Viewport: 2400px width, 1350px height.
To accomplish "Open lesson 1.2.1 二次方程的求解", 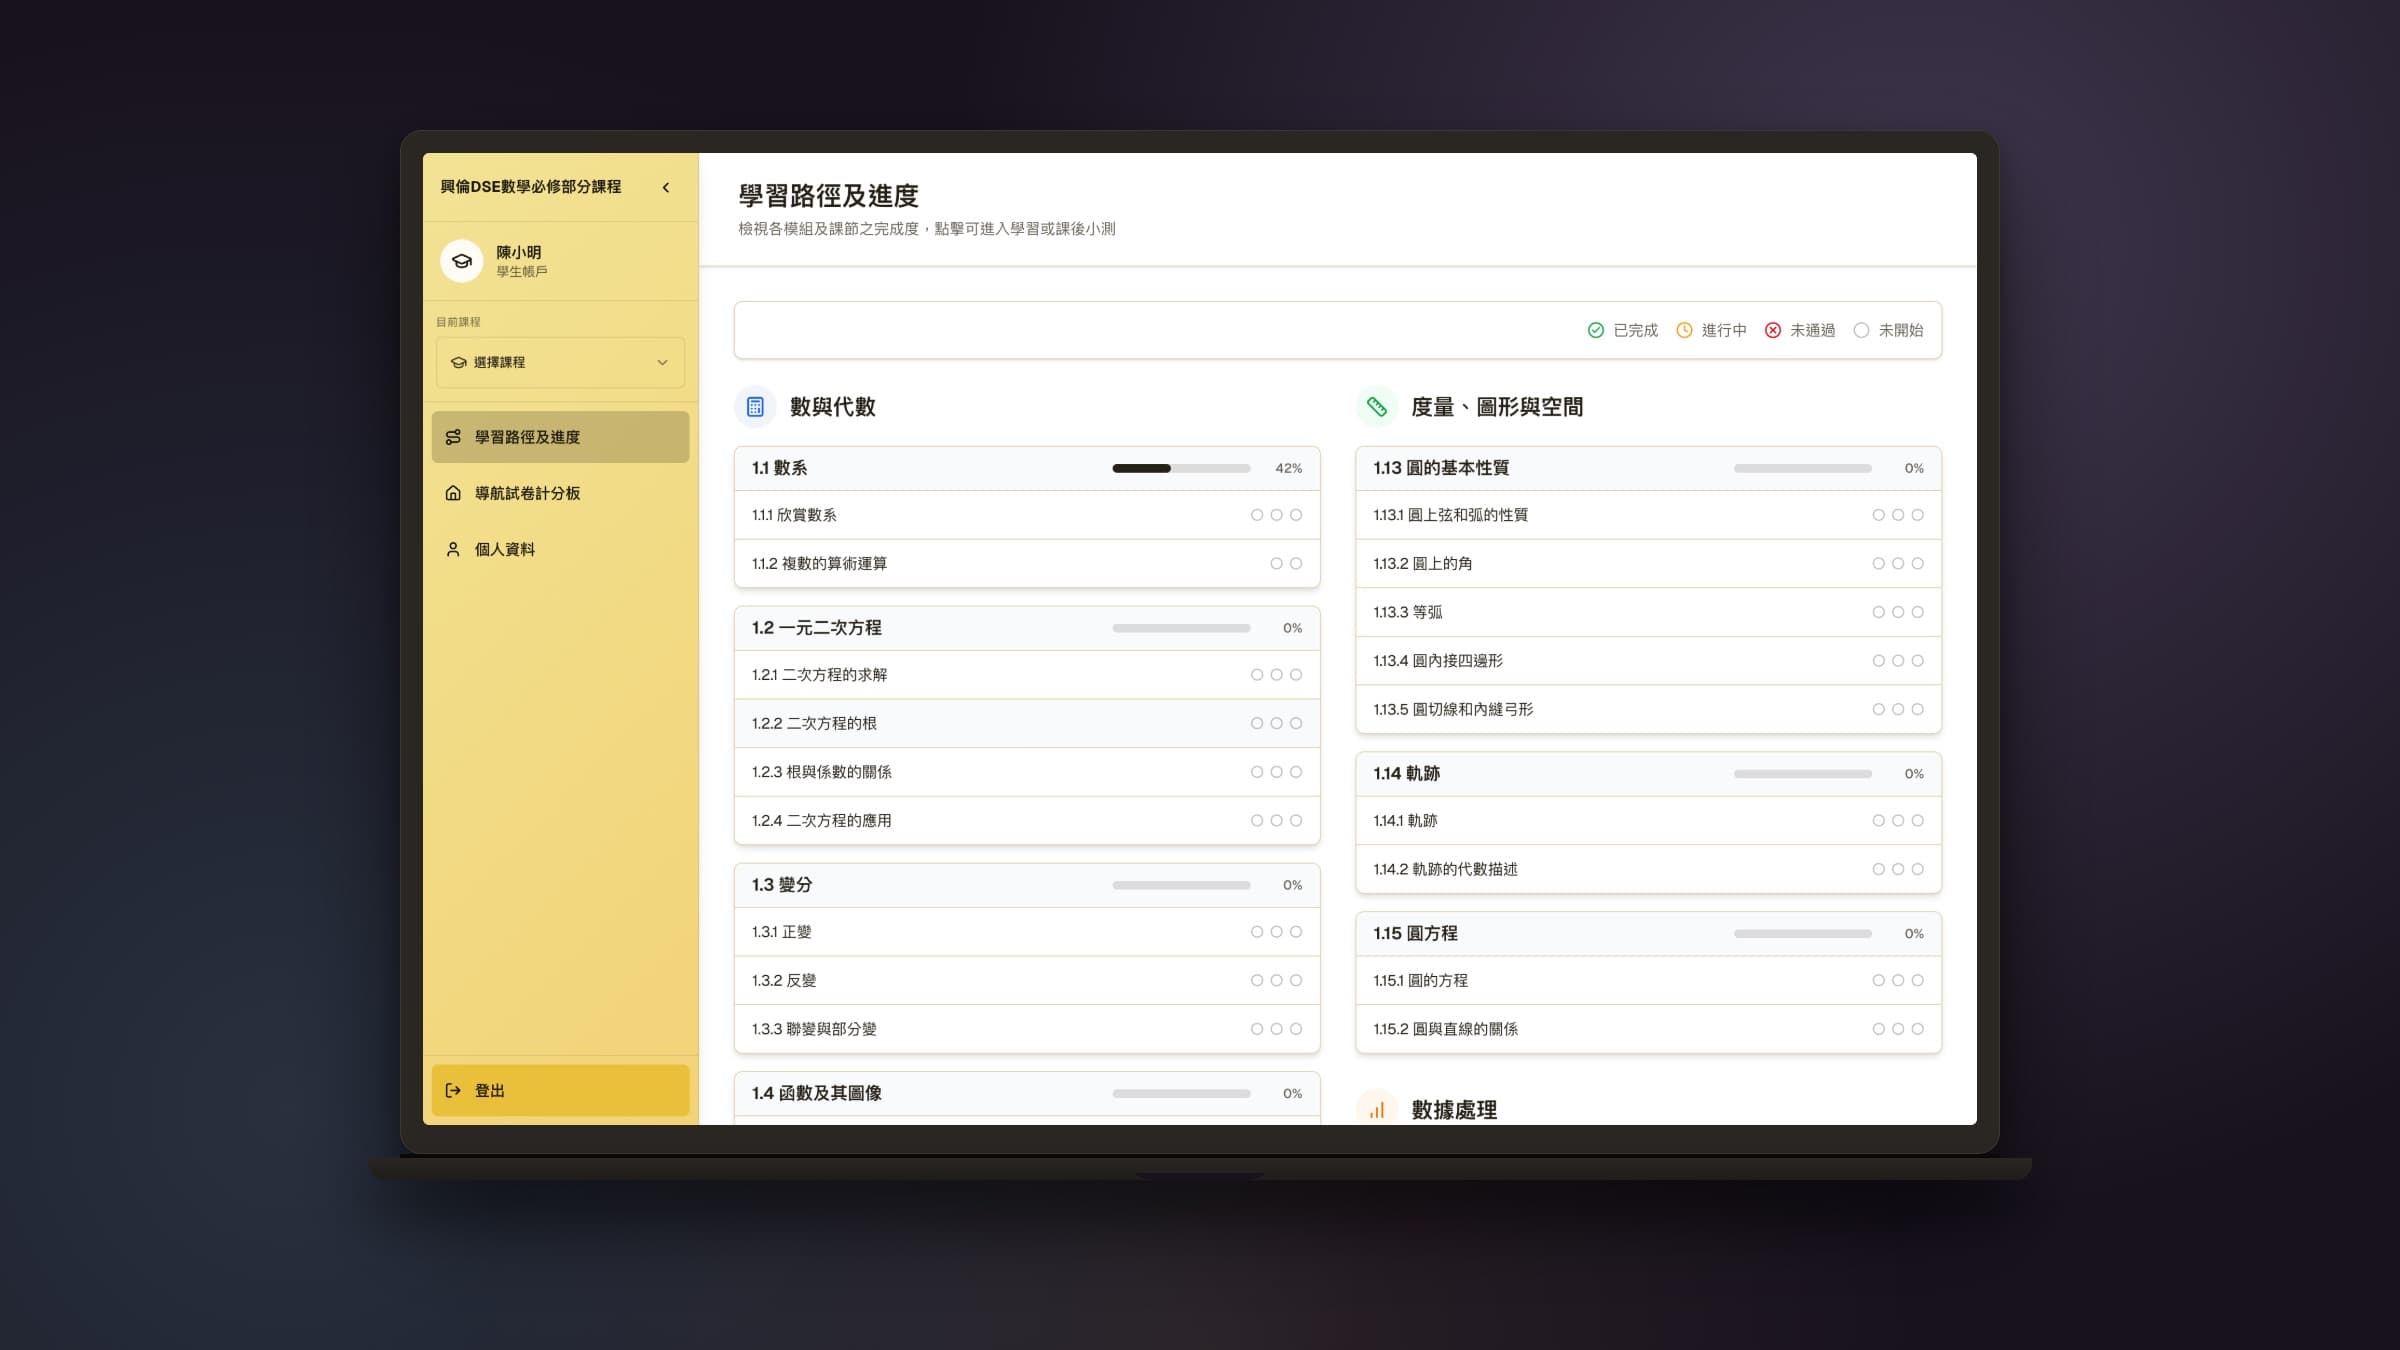I will point(1027,675).
